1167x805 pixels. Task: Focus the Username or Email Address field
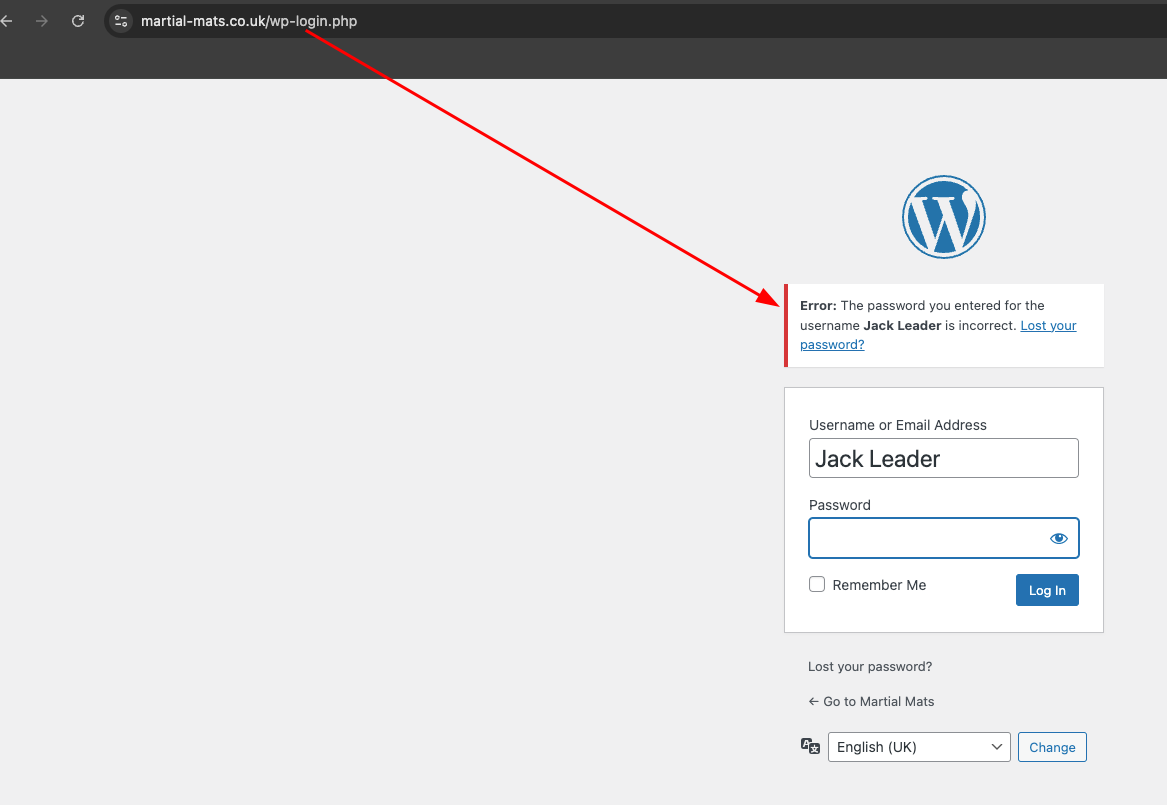click(944, 458)
